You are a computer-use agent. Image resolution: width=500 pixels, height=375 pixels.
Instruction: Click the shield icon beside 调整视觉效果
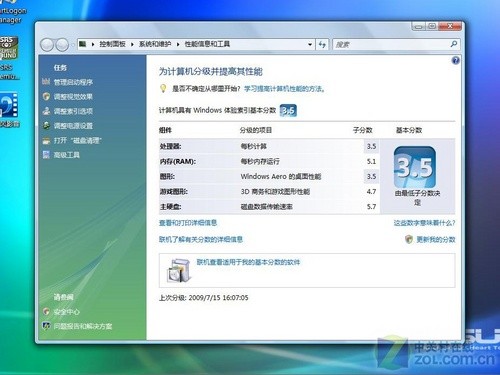click(x=46, y=96)
